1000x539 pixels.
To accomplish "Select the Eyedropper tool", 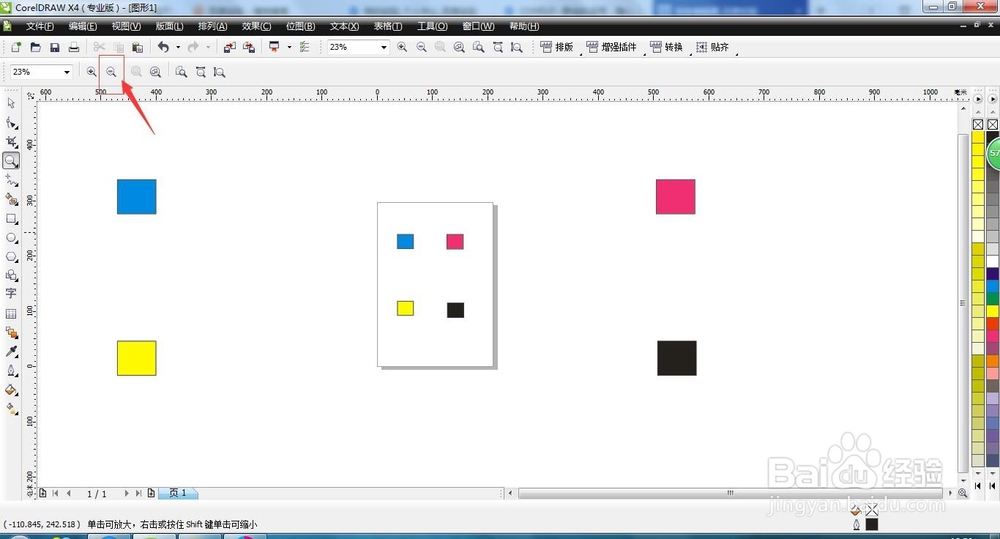I will [x=11, y=351].
